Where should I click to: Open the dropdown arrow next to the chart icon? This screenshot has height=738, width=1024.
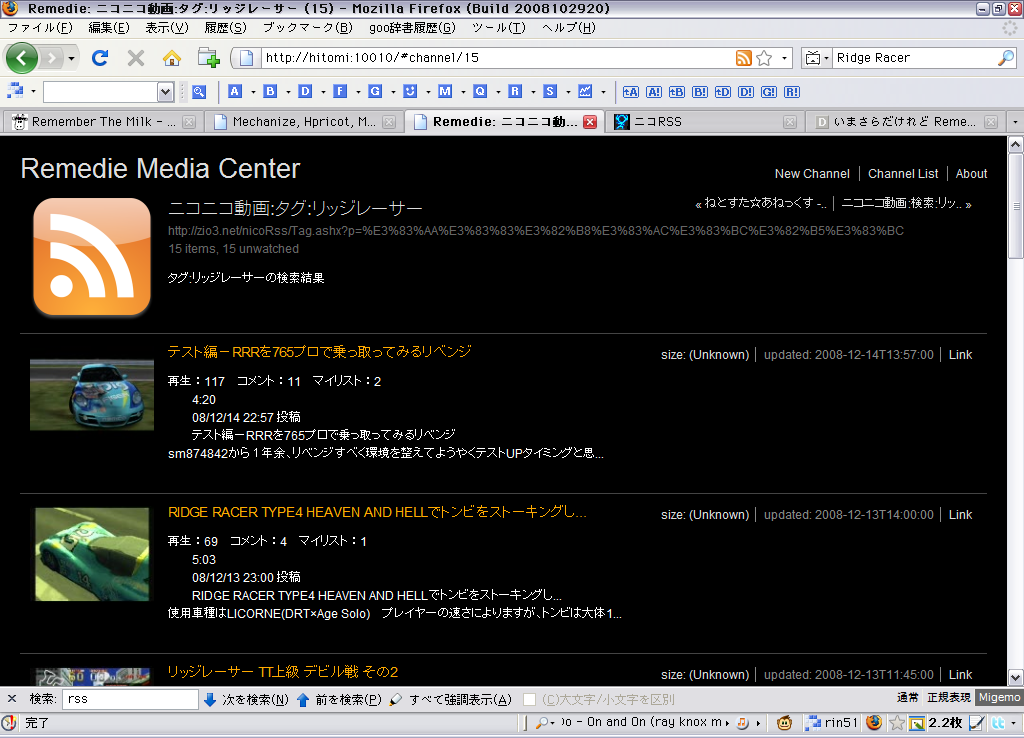click(x=603, y=92)
